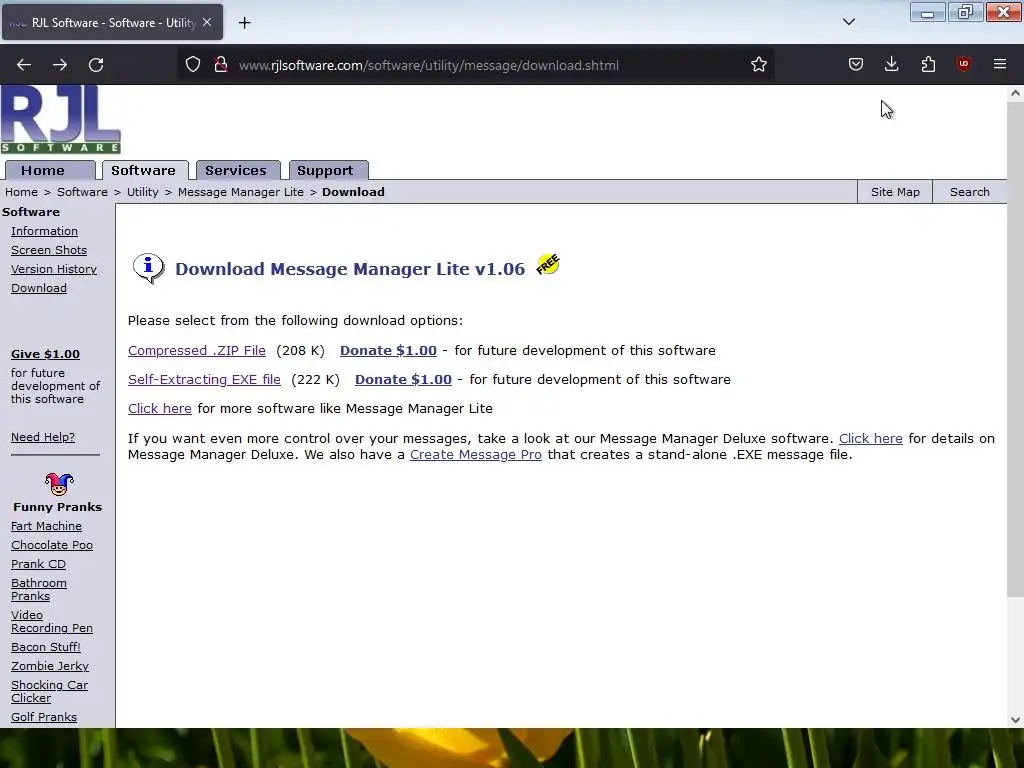The width and height of the screenshot is (1024, 768).
Task: Download the Compressed .ZIP File
Action: (197, 351)
